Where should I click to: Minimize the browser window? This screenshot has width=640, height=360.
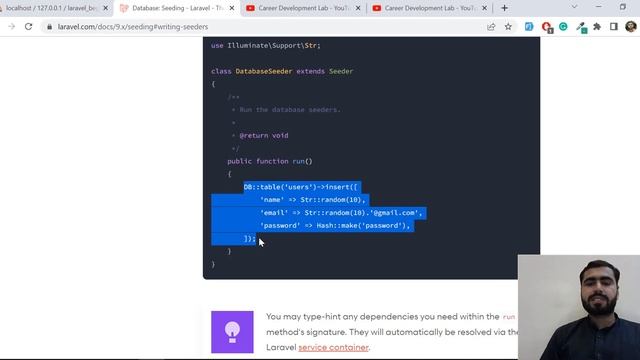point(598,7)
